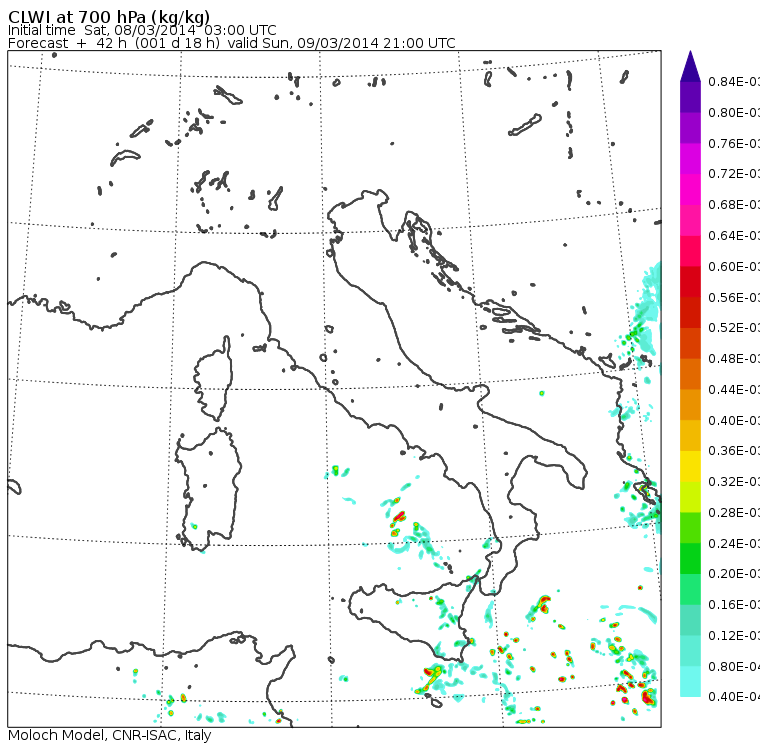Select the colorbar swatch between 0.40E-03 and 0.44E-03
760x749 pixels.
(x=690, y=405)
